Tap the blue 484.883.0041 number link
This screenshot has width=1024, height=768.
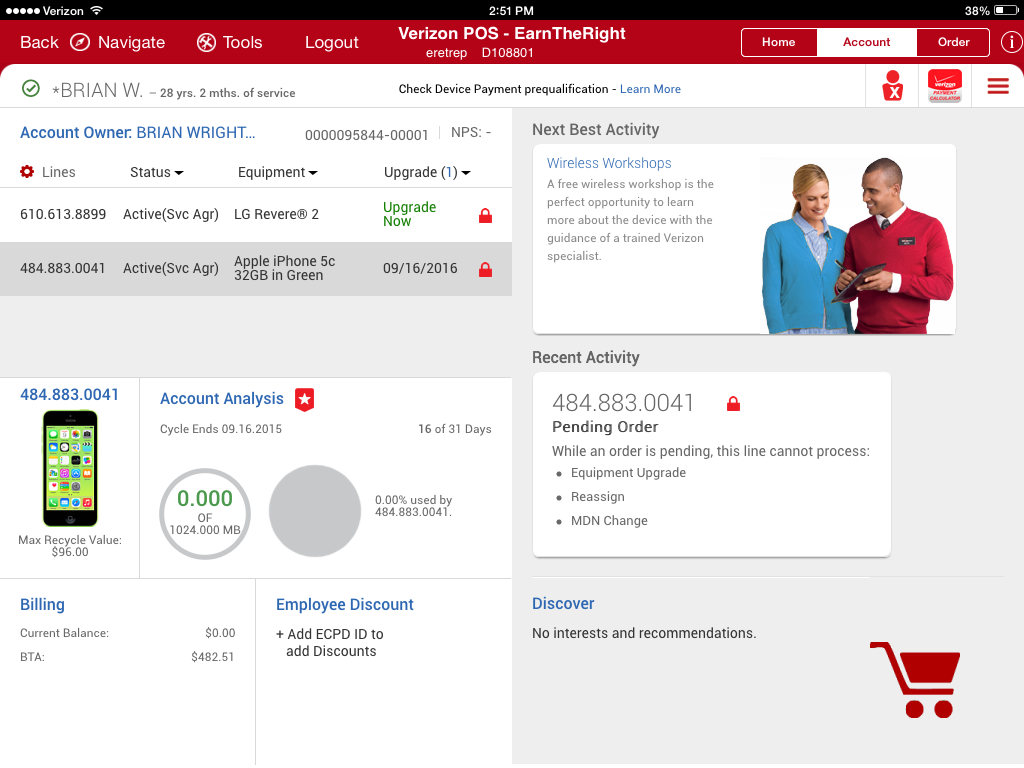tap(69, 394)
